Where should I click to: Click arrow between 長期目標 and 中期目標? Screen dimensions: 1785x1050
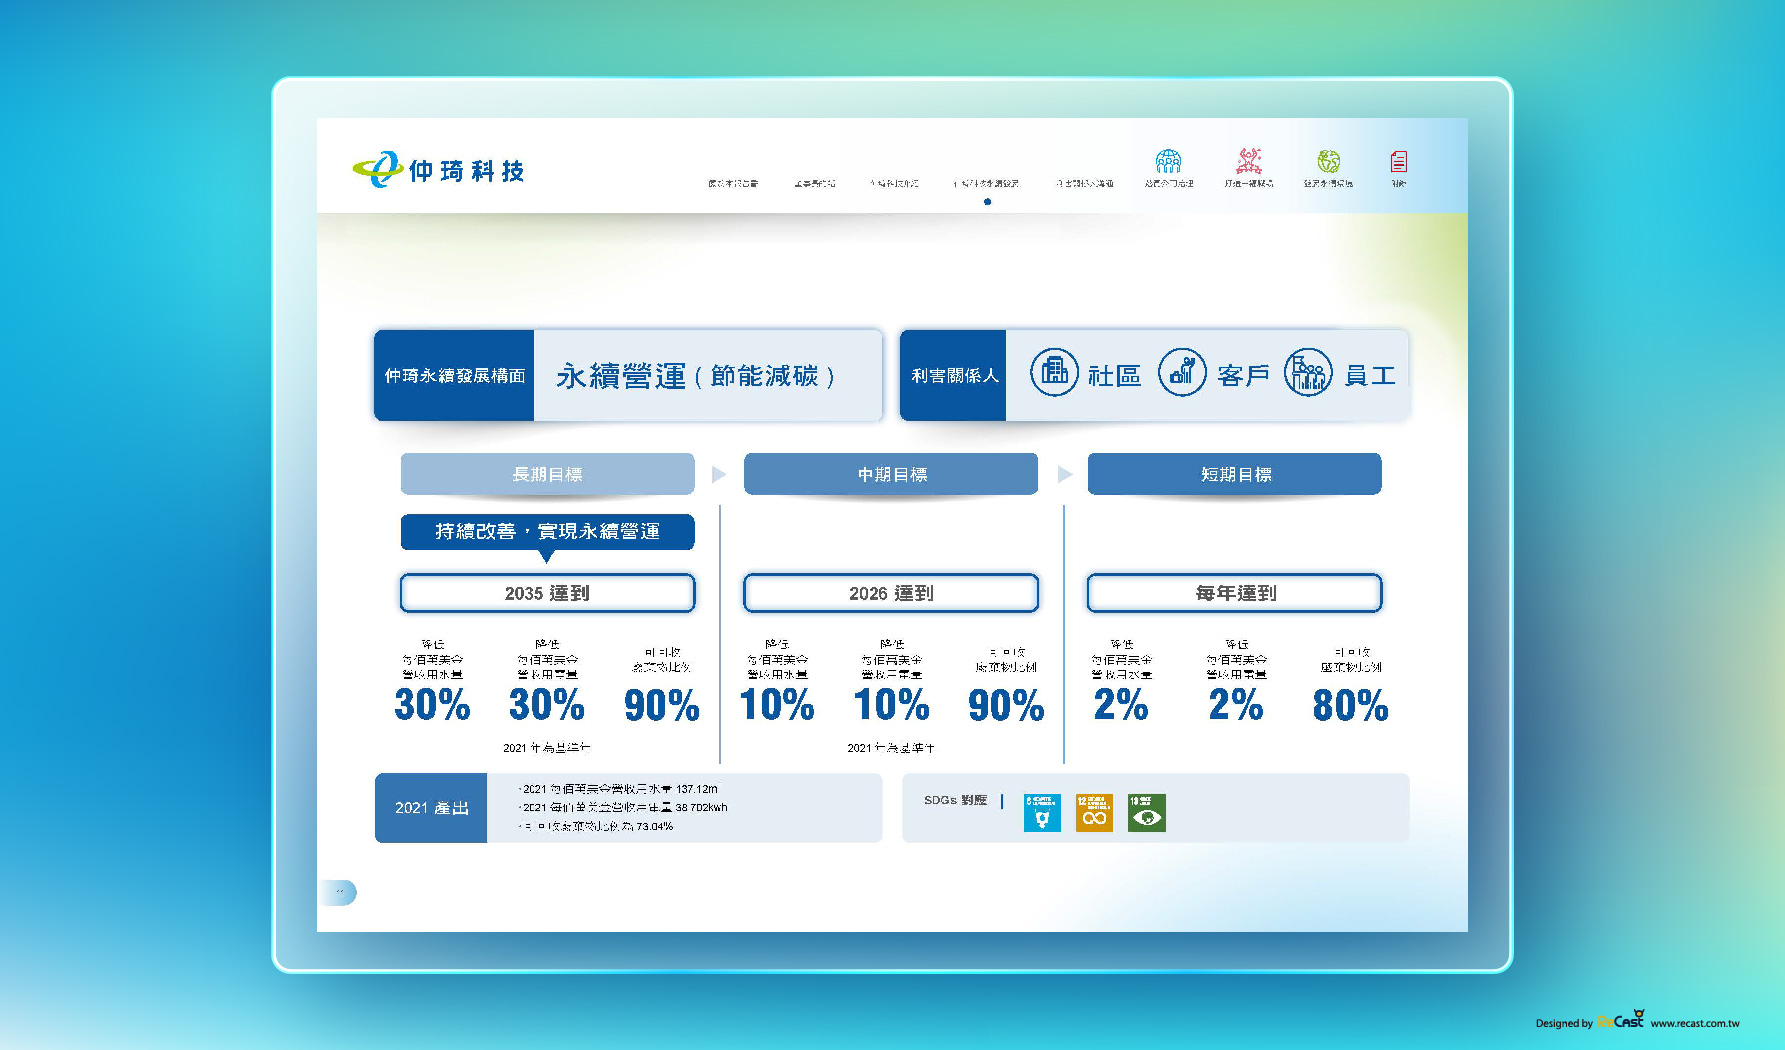click(x=718, y=475)
